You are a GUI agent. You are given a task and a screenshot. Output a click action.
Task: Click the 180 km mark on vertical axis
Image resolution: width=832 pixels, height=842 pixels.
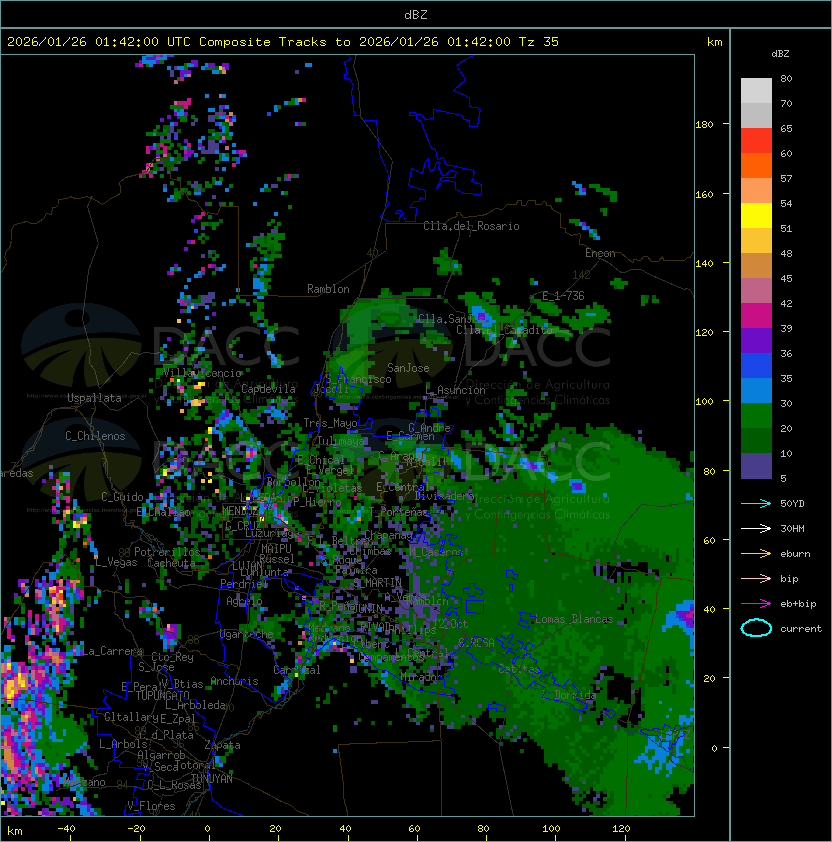coord(704,124)
